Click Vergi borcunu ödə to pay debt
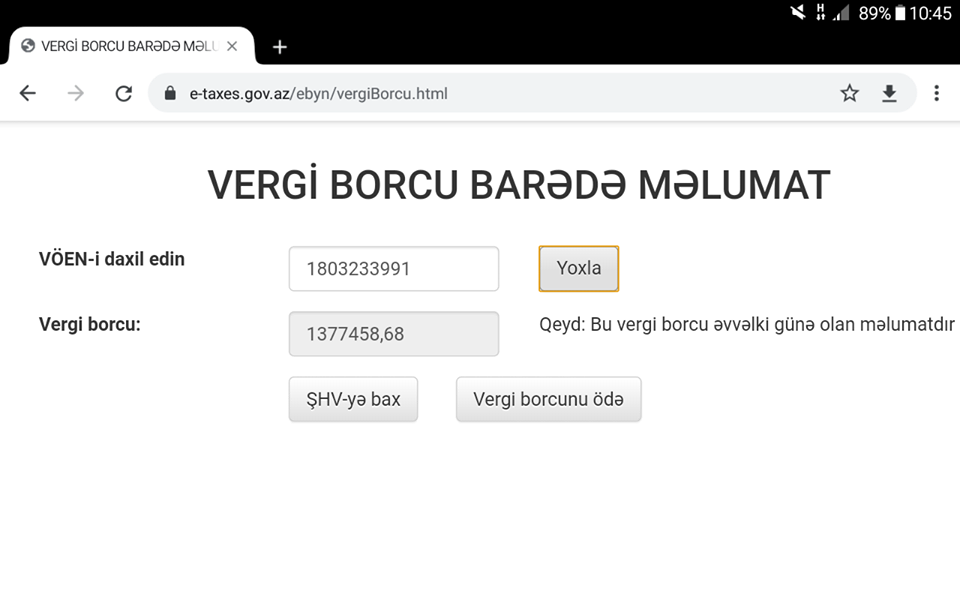The image size is (960, 600). point(548,398)
